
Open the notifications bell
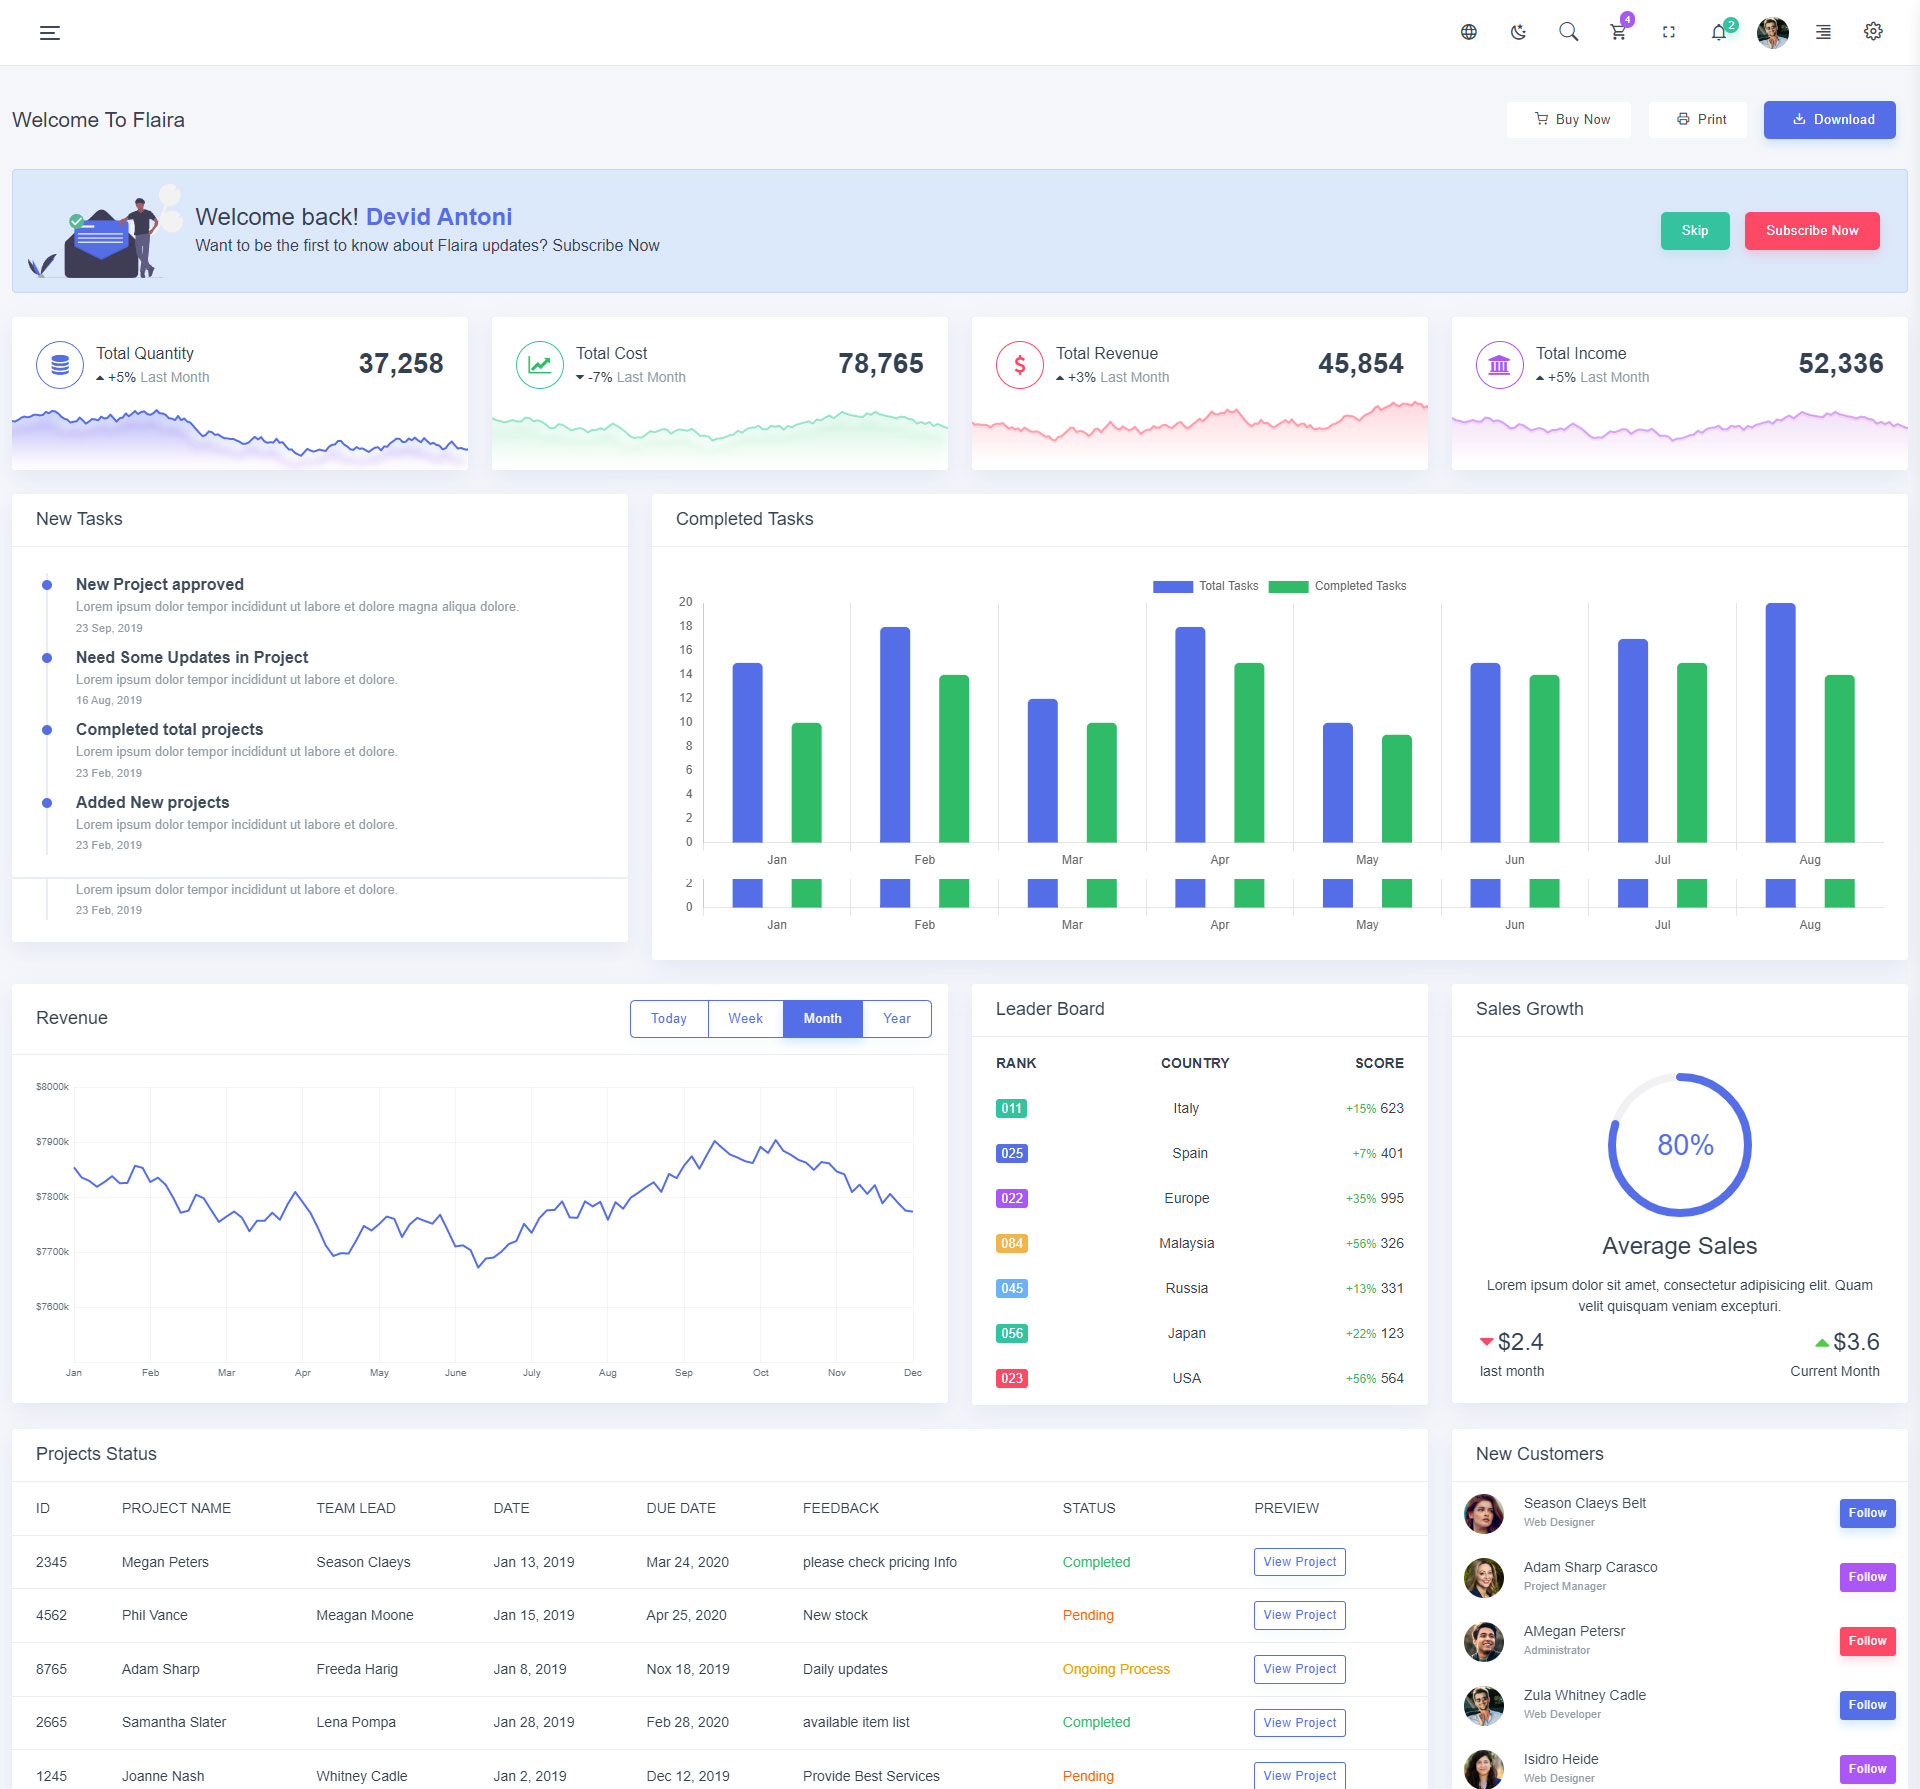point(1718,32)
